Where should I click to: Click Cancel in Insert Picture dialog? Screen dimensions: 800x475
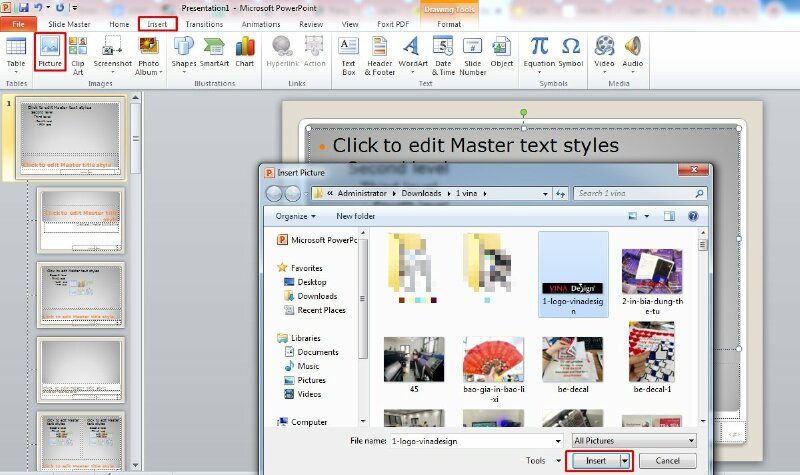click(667, 461)
